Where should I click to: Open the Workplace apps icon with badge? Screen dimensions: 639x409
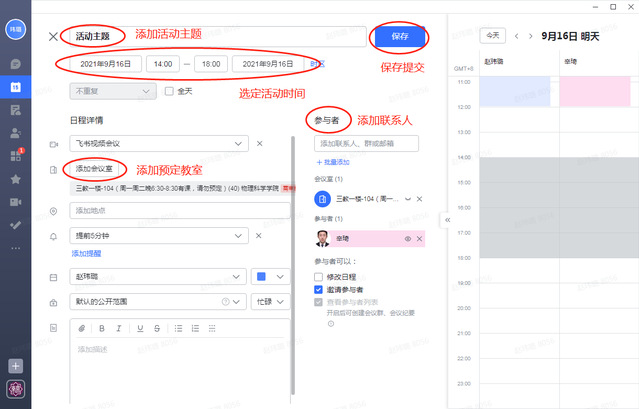tap(15, 155)
